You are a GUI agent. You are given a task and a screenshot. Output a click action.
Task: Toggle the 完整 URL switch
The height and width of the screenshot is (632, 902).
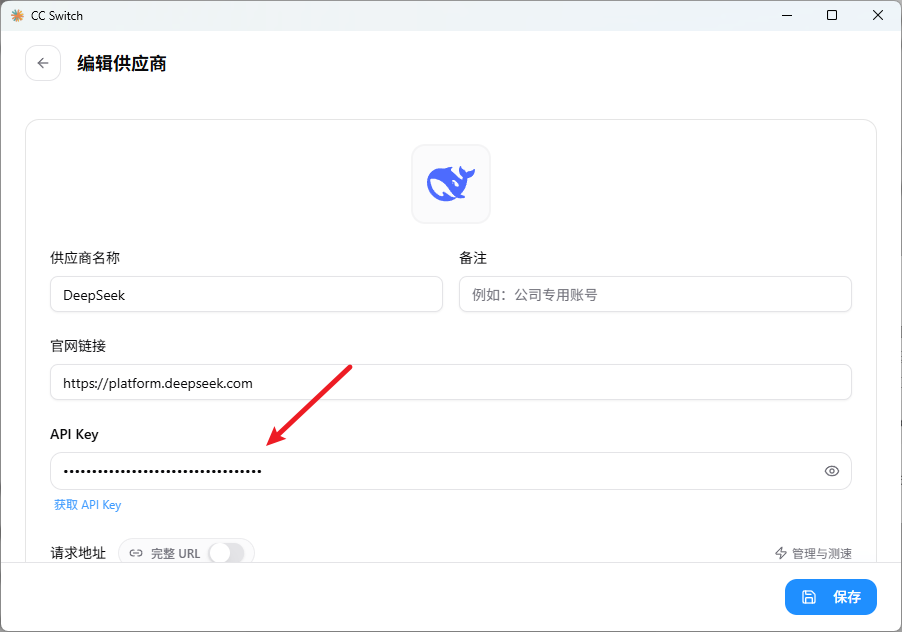click(x=227, y=553)
